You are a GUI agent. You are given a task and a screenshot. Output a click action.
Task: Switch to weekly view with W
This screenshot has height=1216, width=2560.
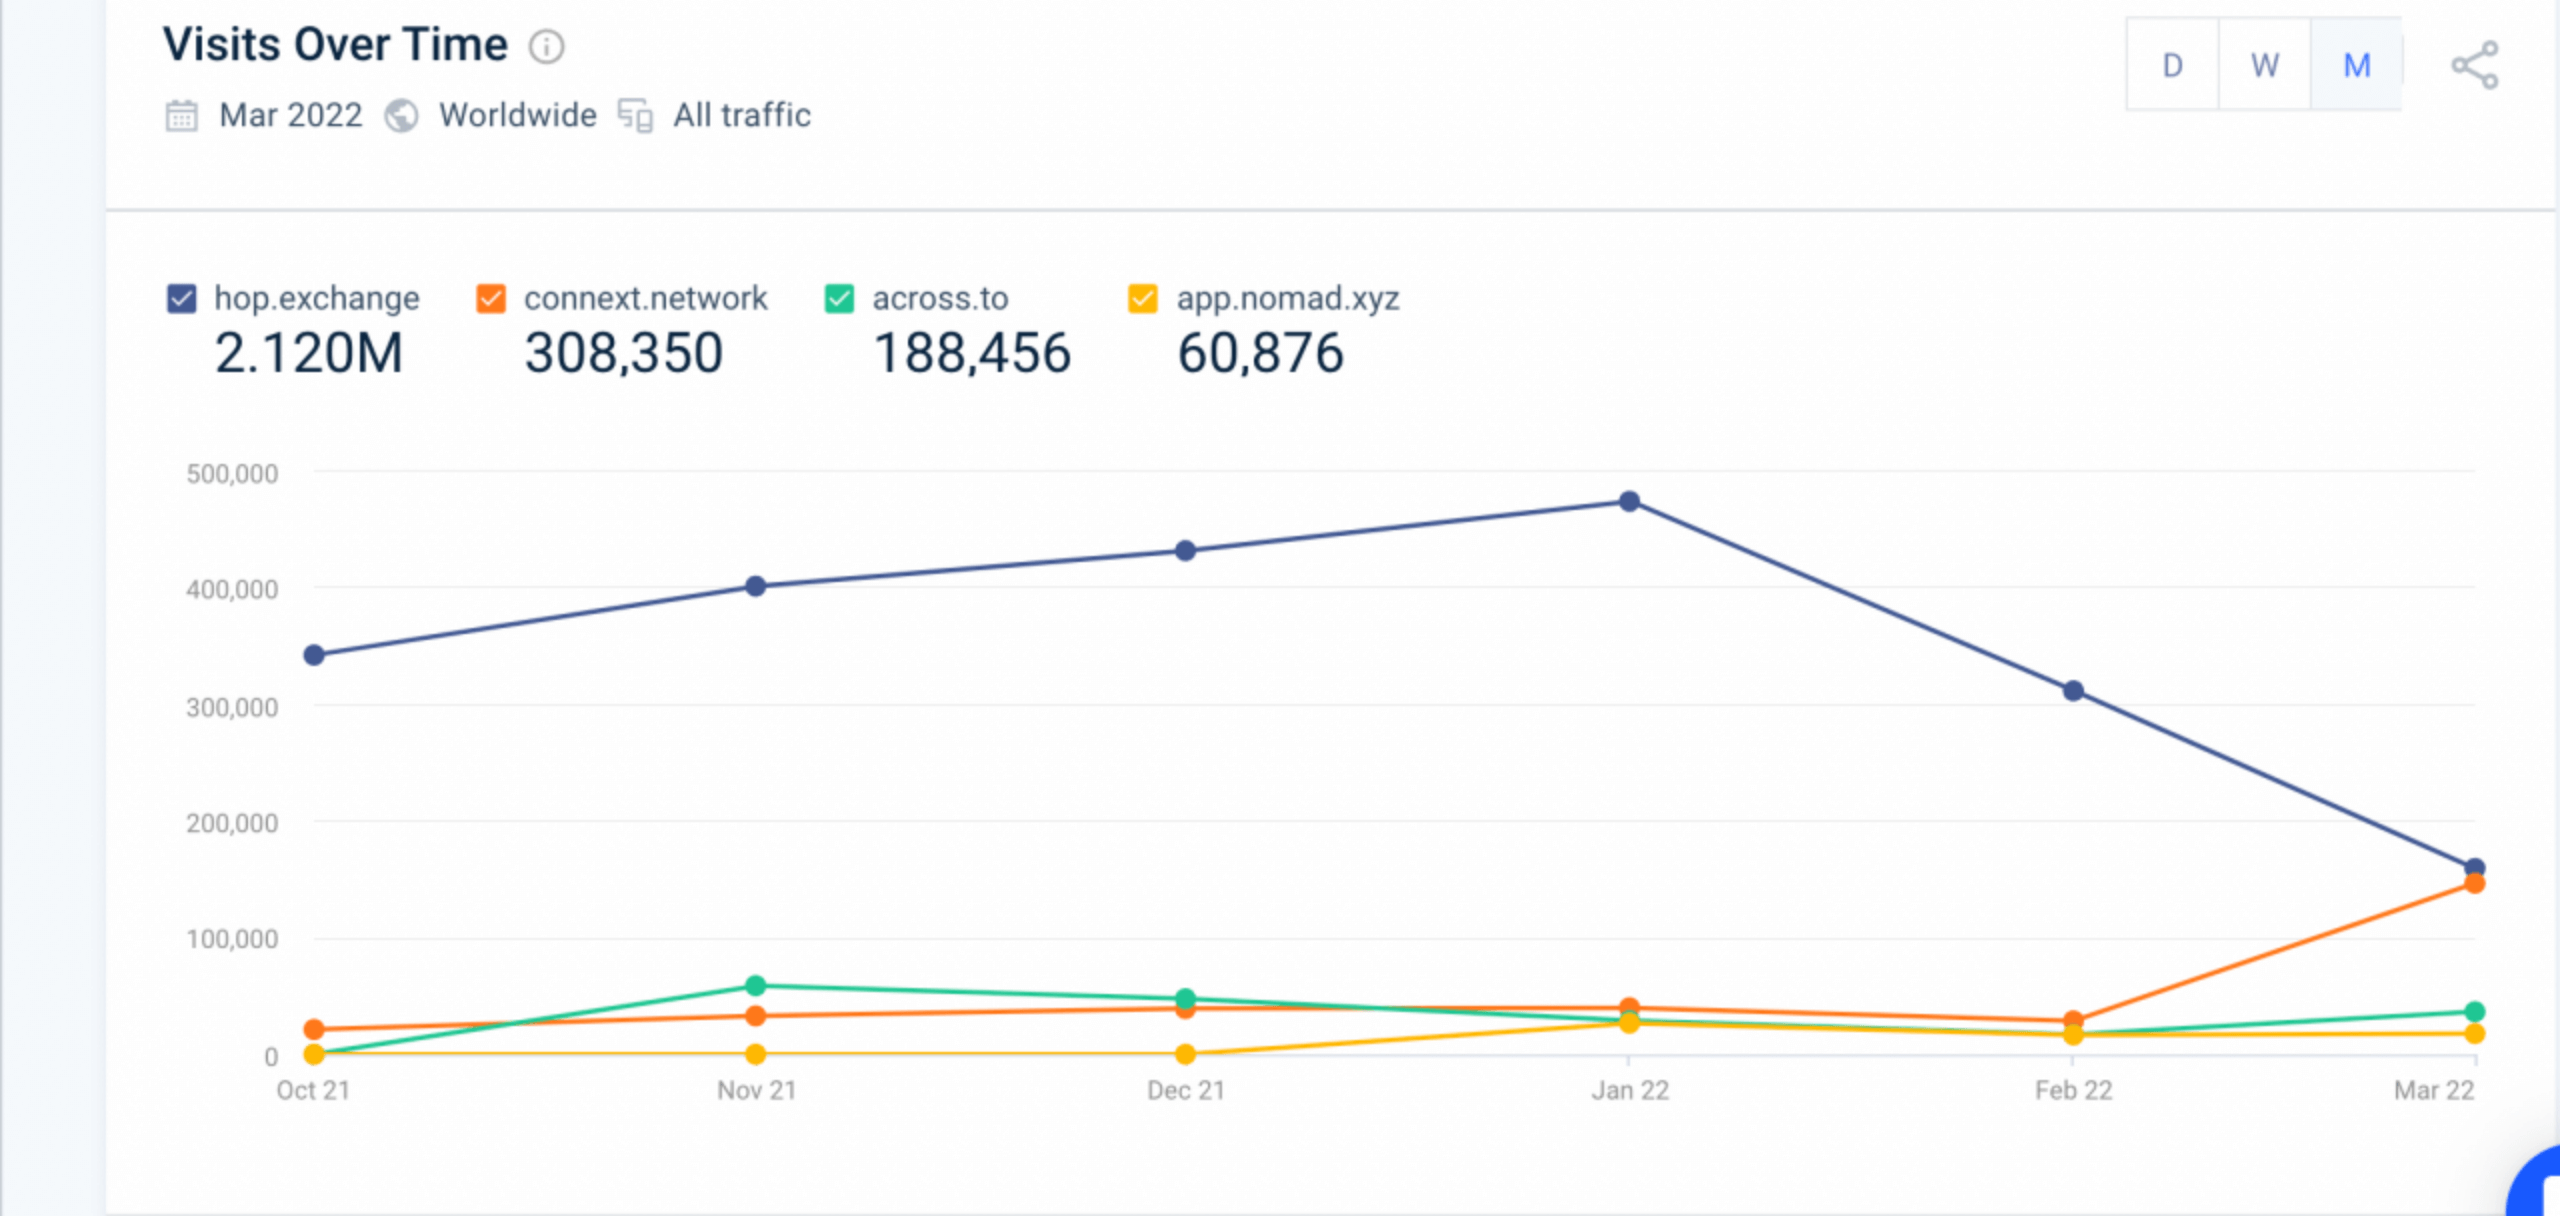pyautogui.click(x=2265, y=65)
